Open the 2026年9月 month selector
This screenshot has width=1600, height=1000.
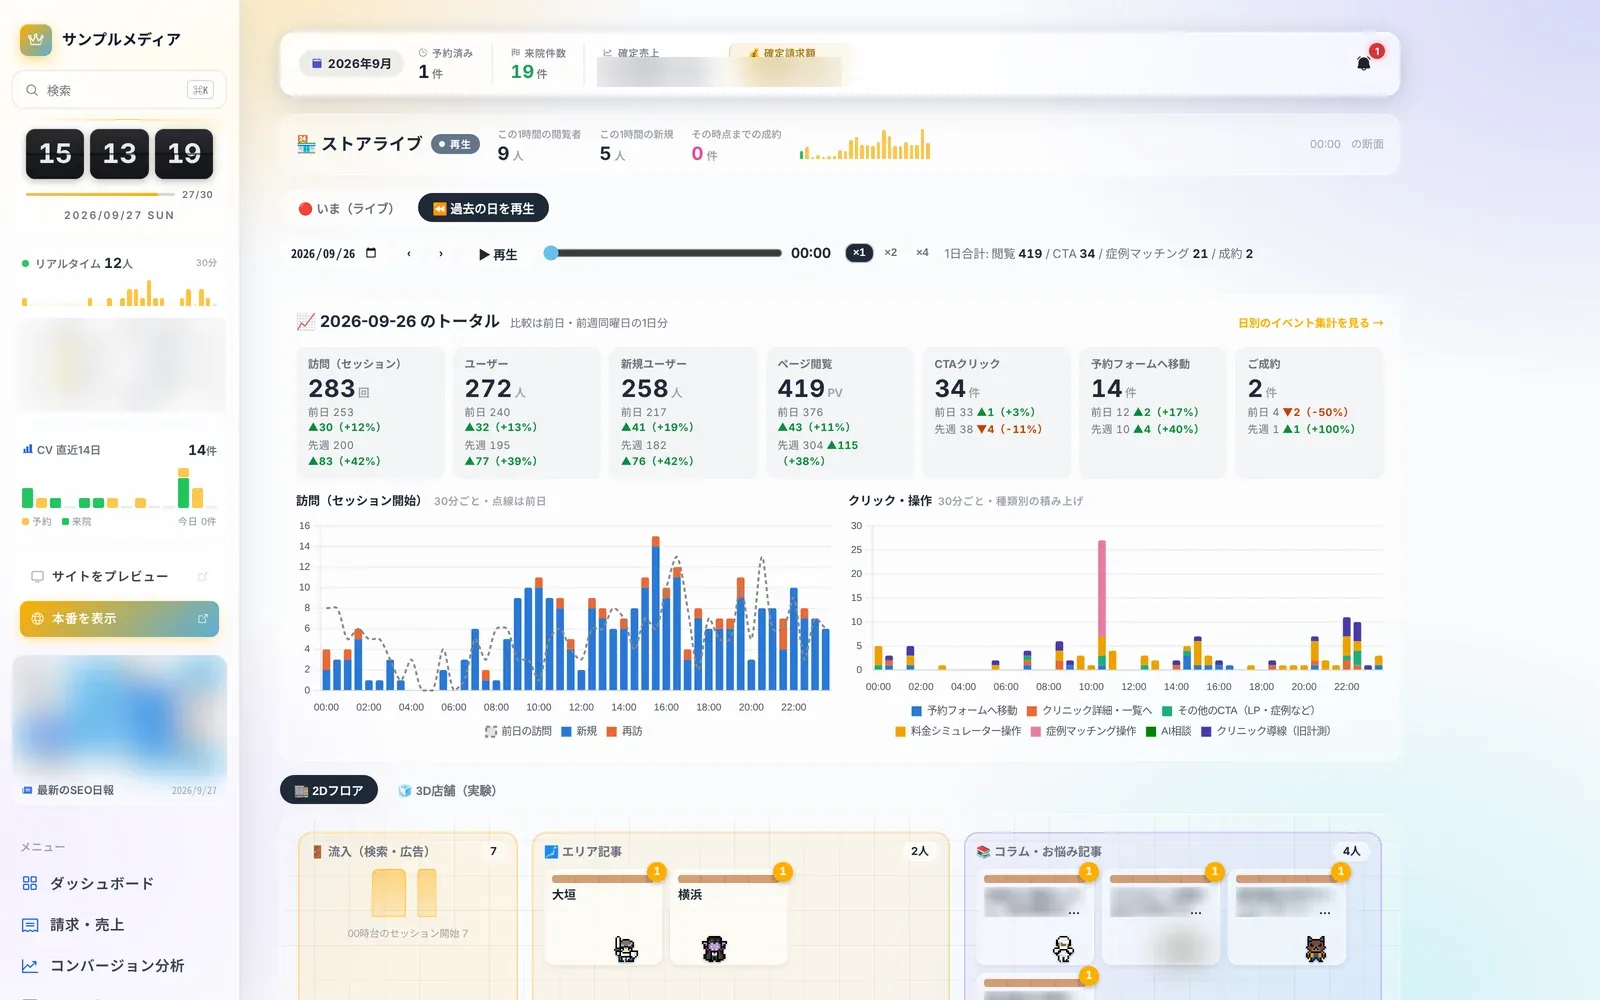[x=351, y=63]
